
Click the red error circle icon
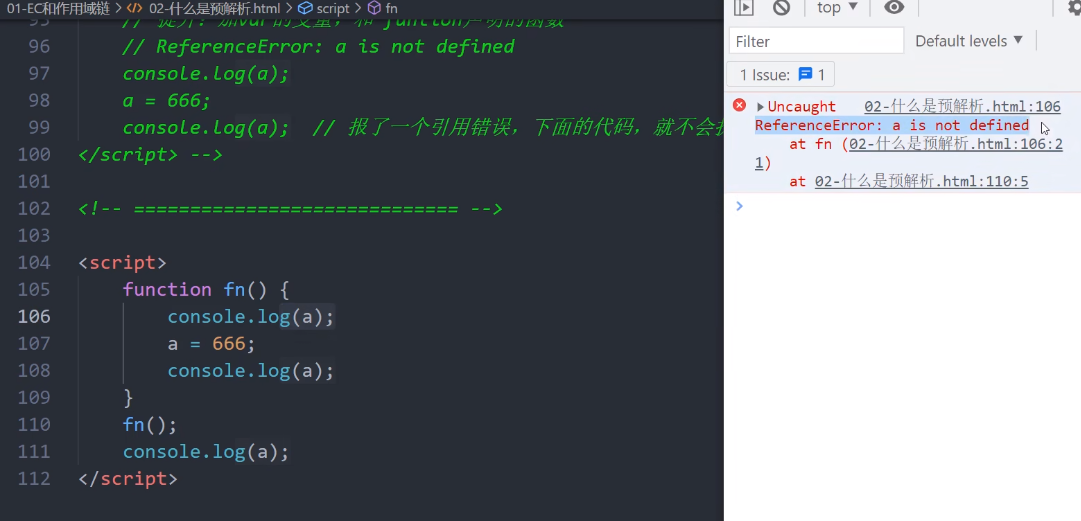click(x=739, y=105)
